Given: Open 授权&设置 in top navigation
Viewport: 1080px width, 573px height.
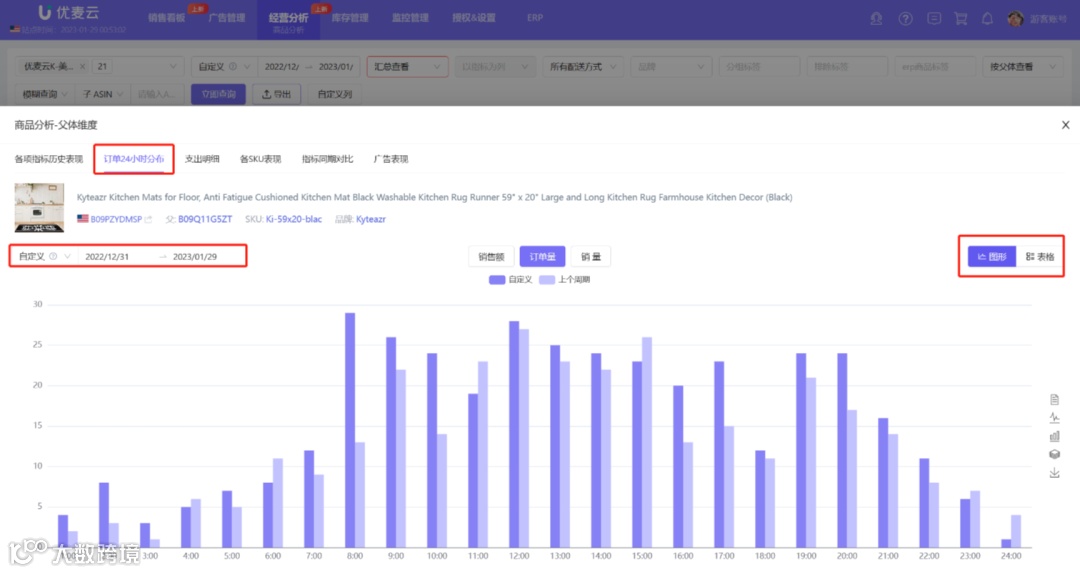Looking at the screenshot, I should 473,18.
